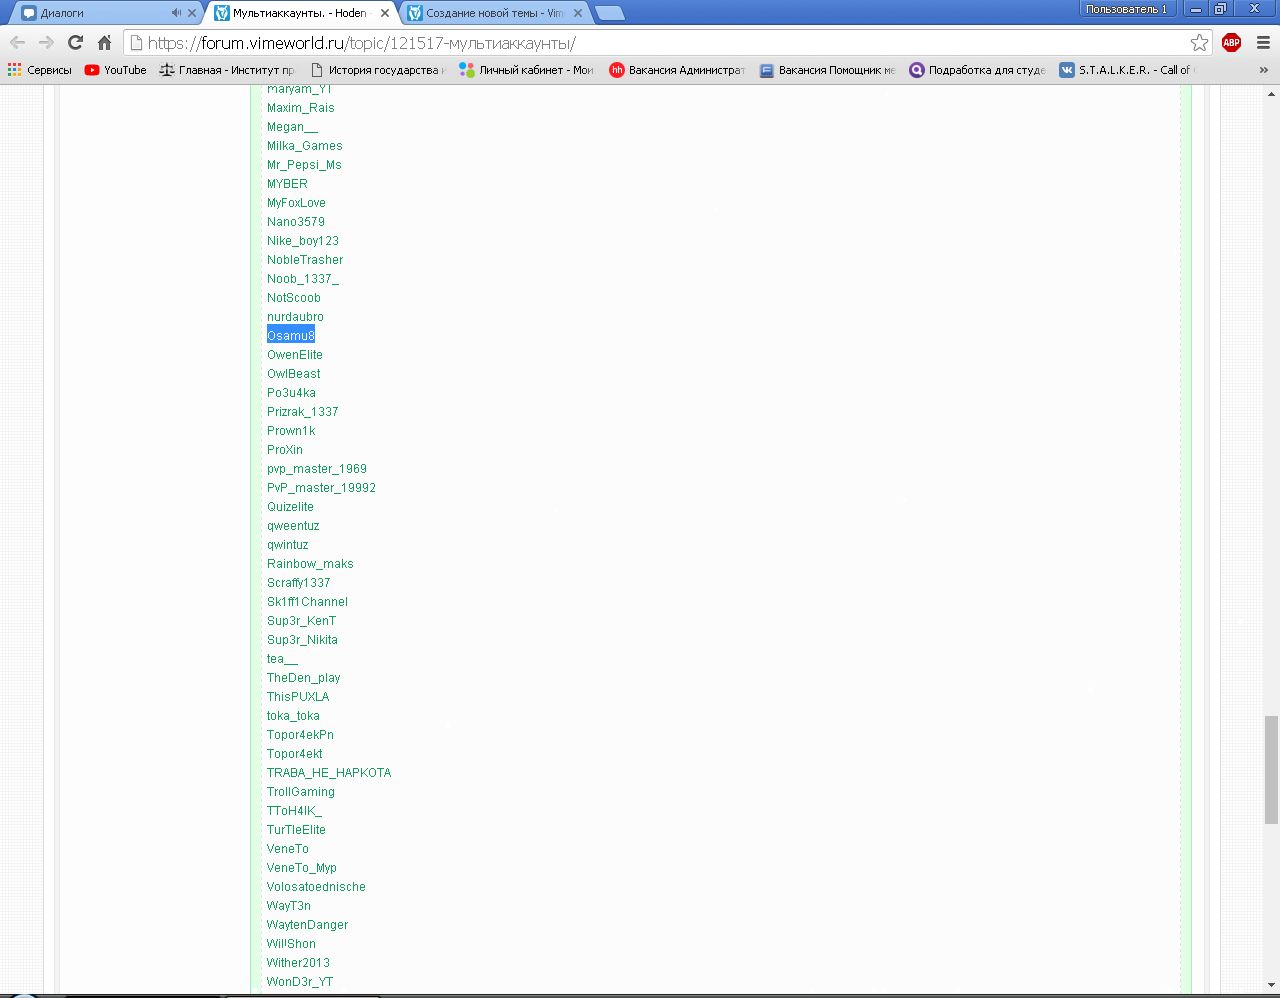Open the Osamu8 user link
The width and height of the screenshot is (1280, 998).
(x=291, y=336)
